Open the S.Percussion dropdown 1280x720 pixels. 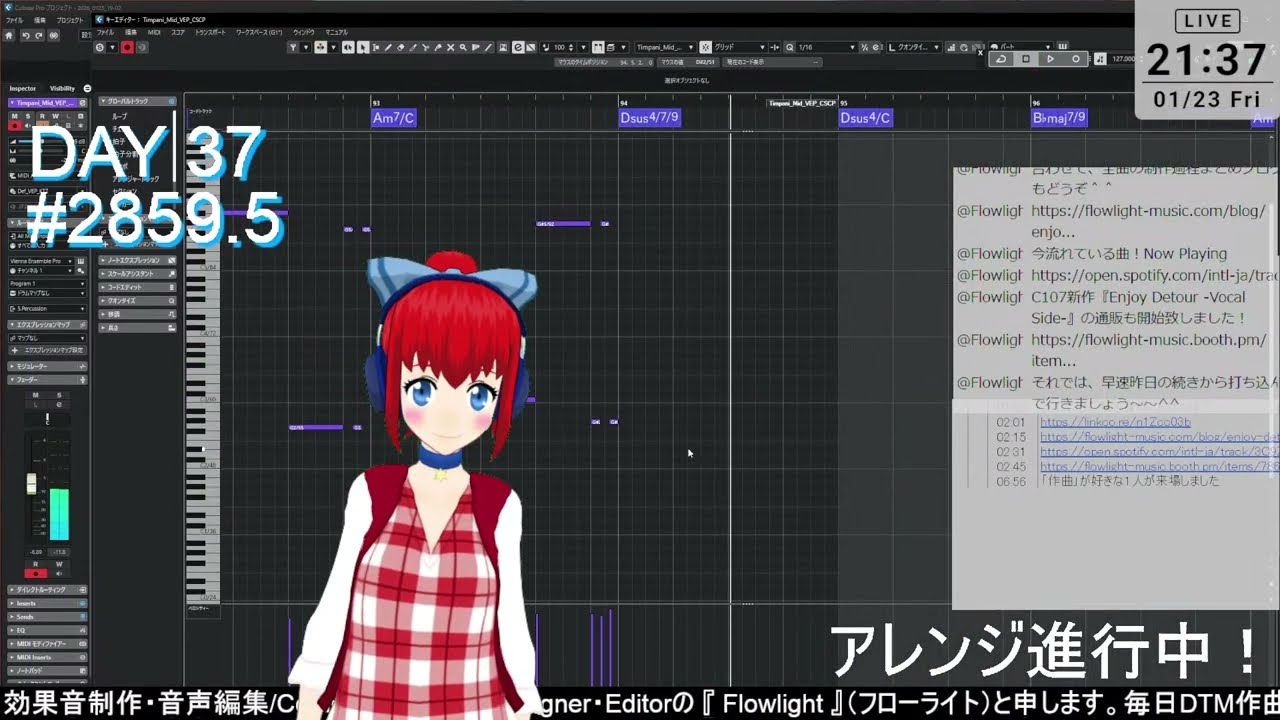point(47,308)
